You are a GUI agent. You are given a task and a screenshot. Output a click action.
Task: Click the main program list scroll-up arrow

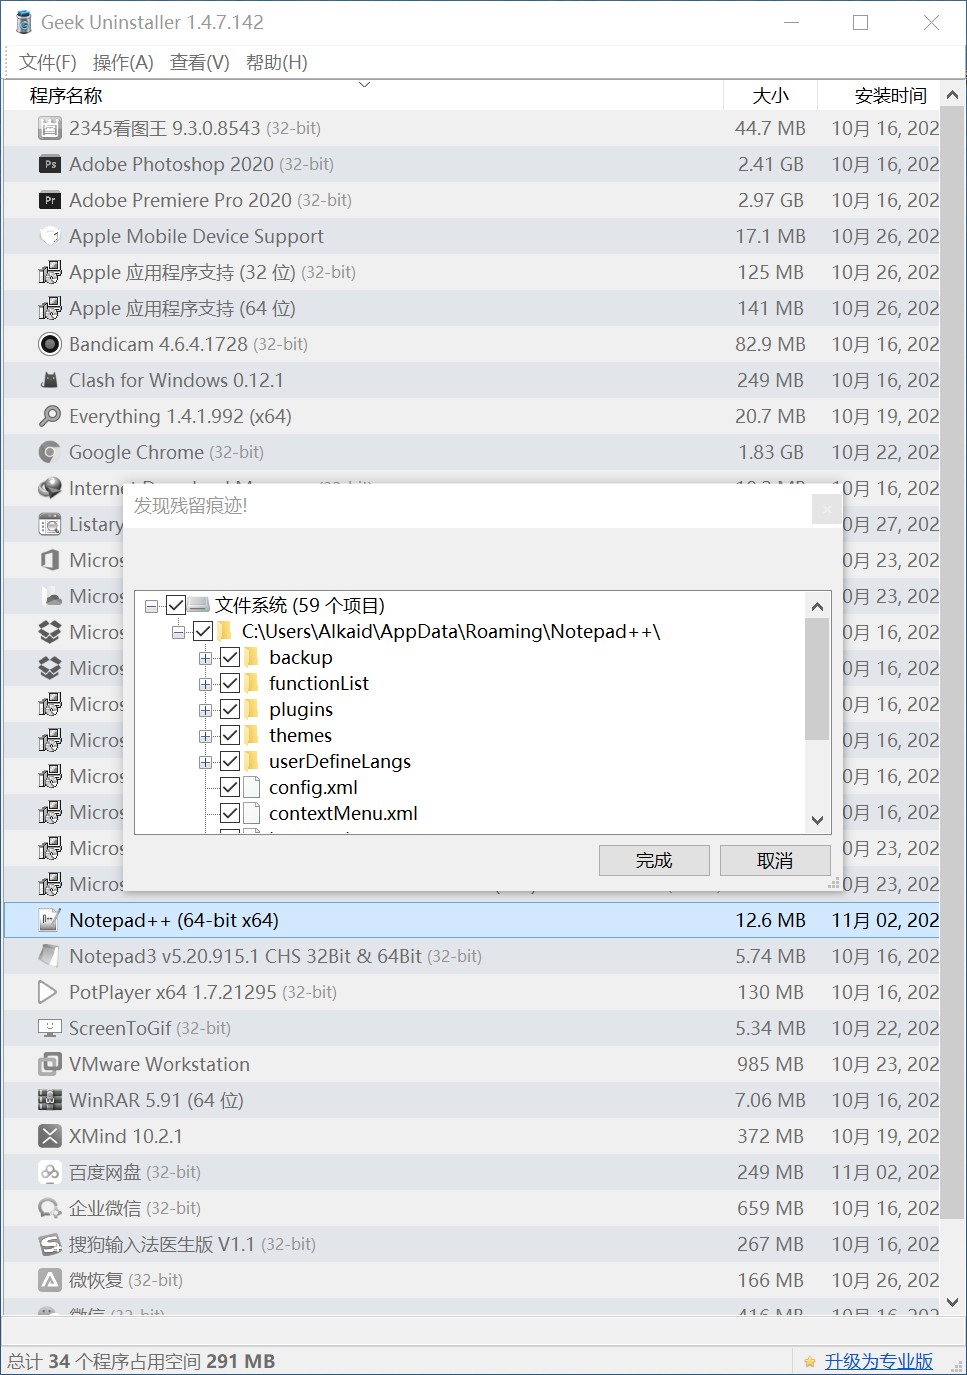[952, 95]
